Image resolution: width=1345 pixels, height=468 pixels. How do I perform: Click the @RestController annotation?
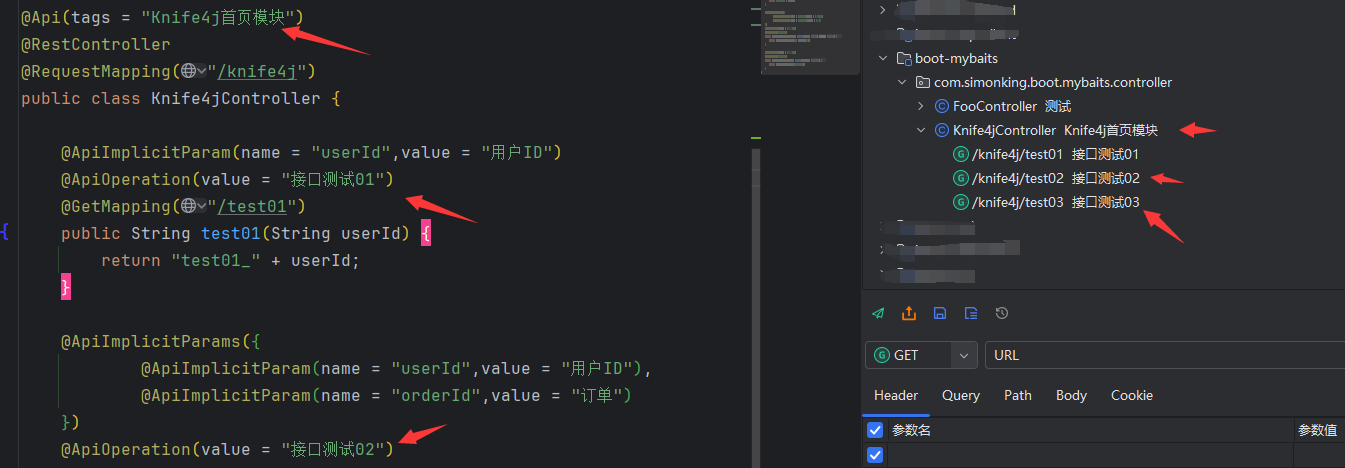[x=96, y=44]
